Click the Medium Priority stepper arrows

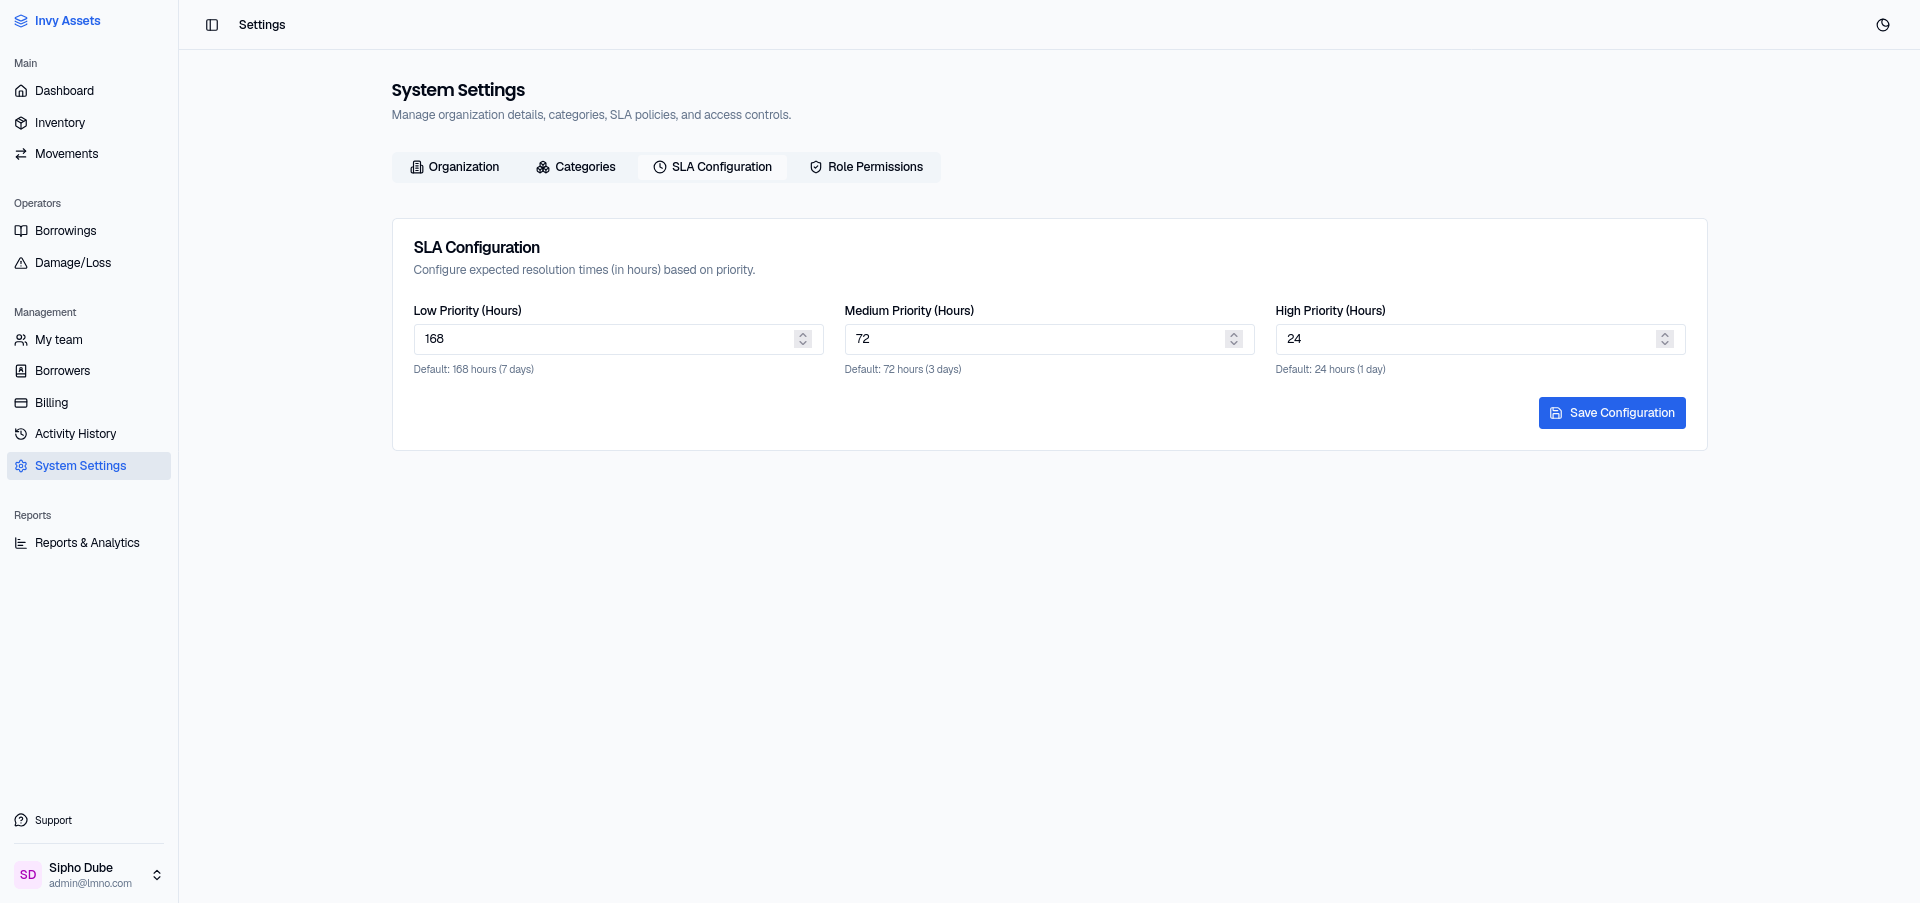tap(1234, 339)
